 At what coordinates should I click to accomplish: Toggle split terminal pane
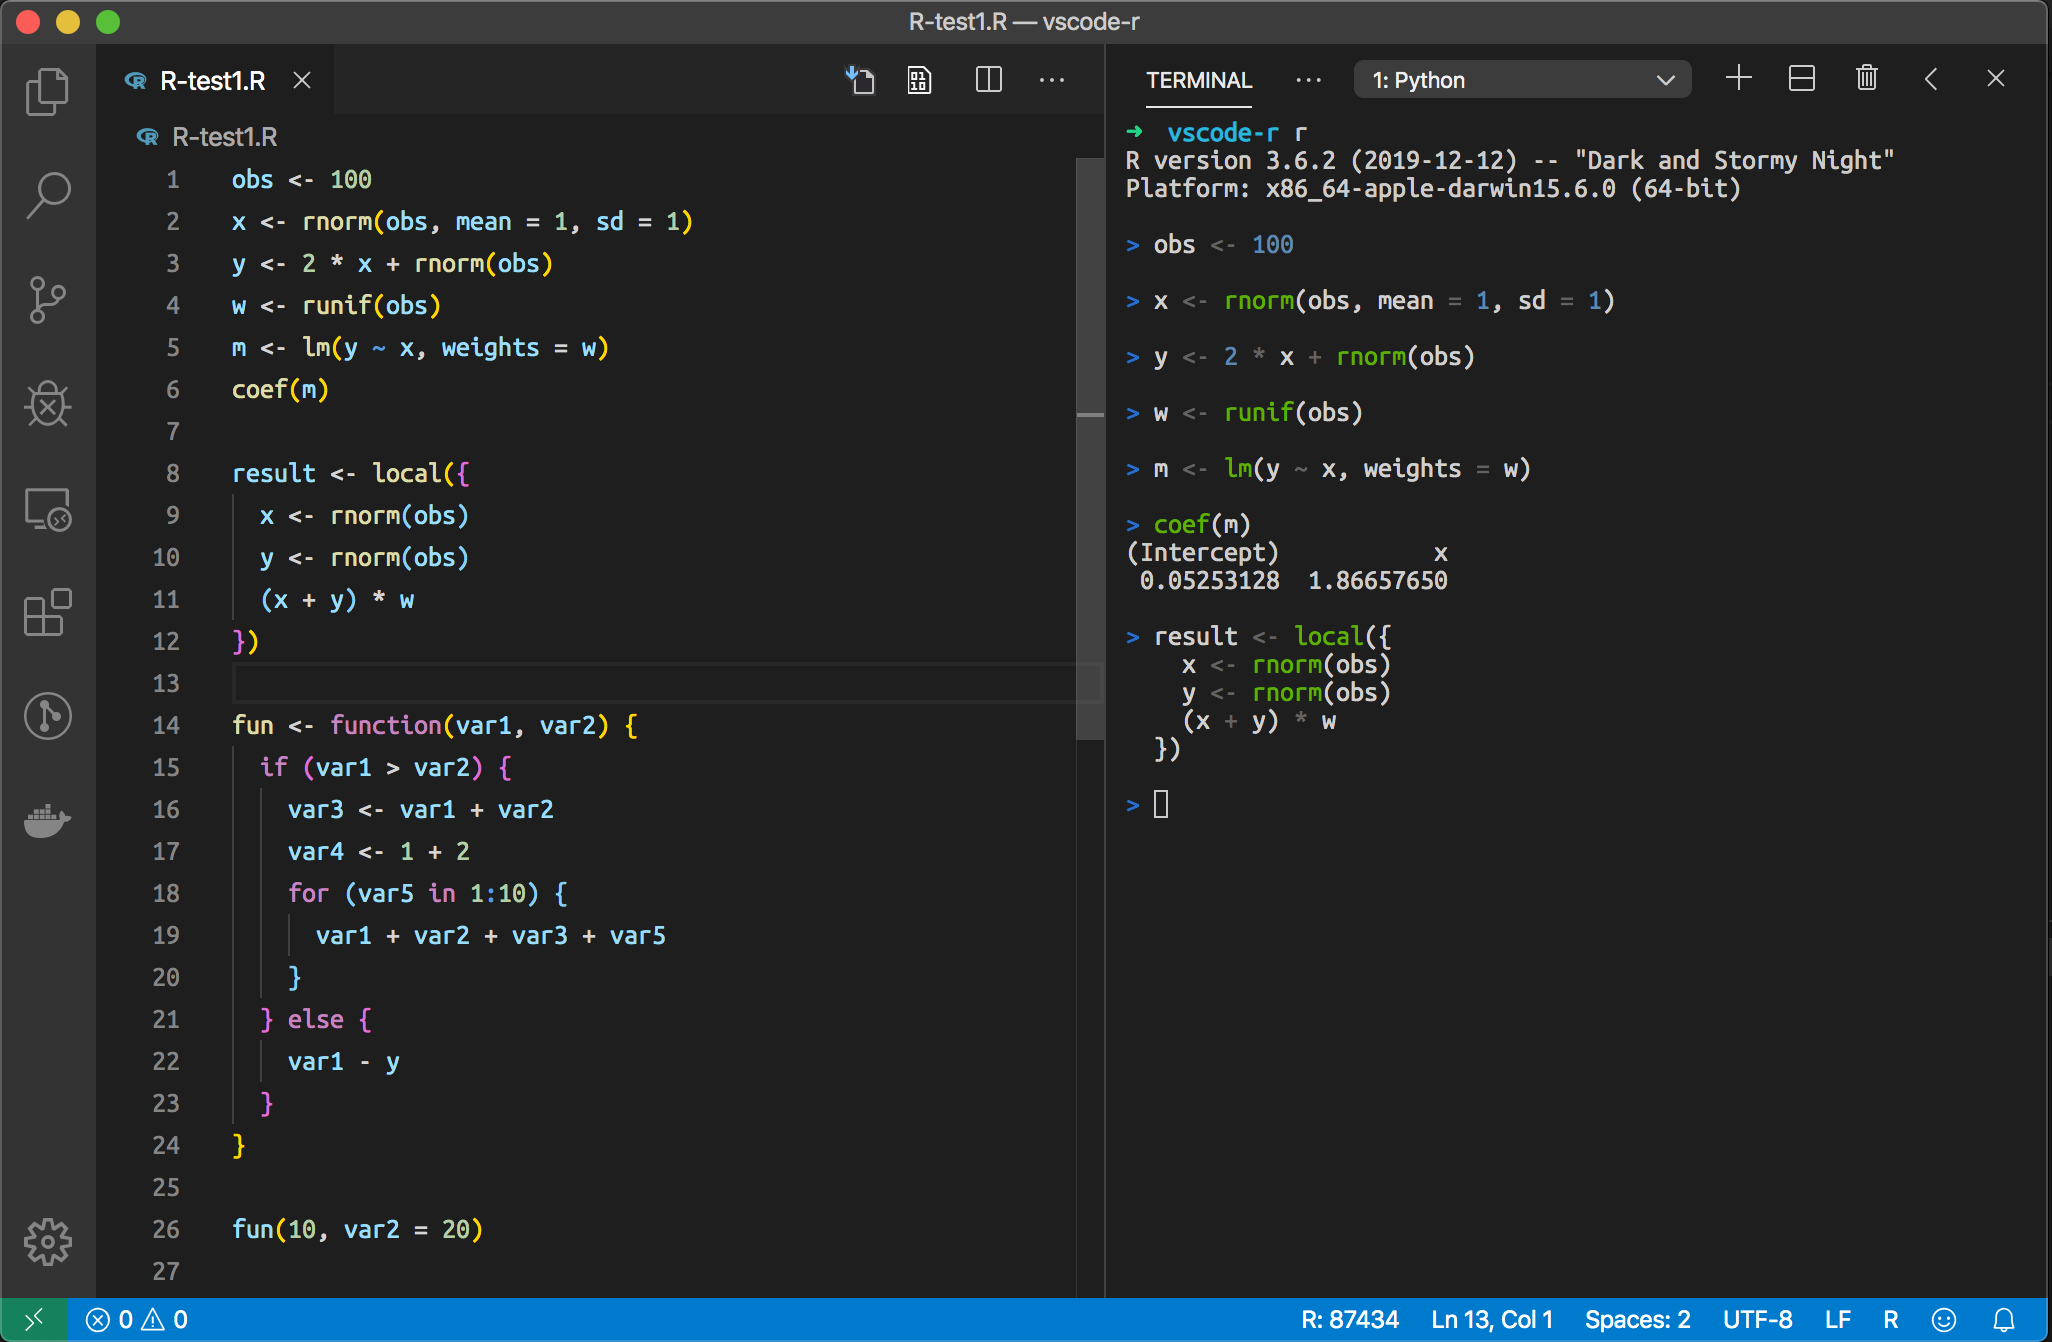[x=1801, y=79]
